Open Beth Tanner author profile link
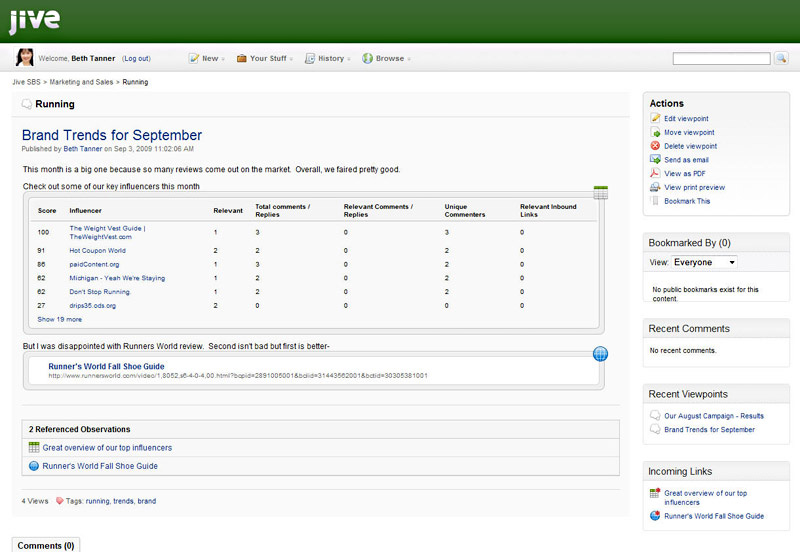800x552 pixels. click(x=83, y=149)
